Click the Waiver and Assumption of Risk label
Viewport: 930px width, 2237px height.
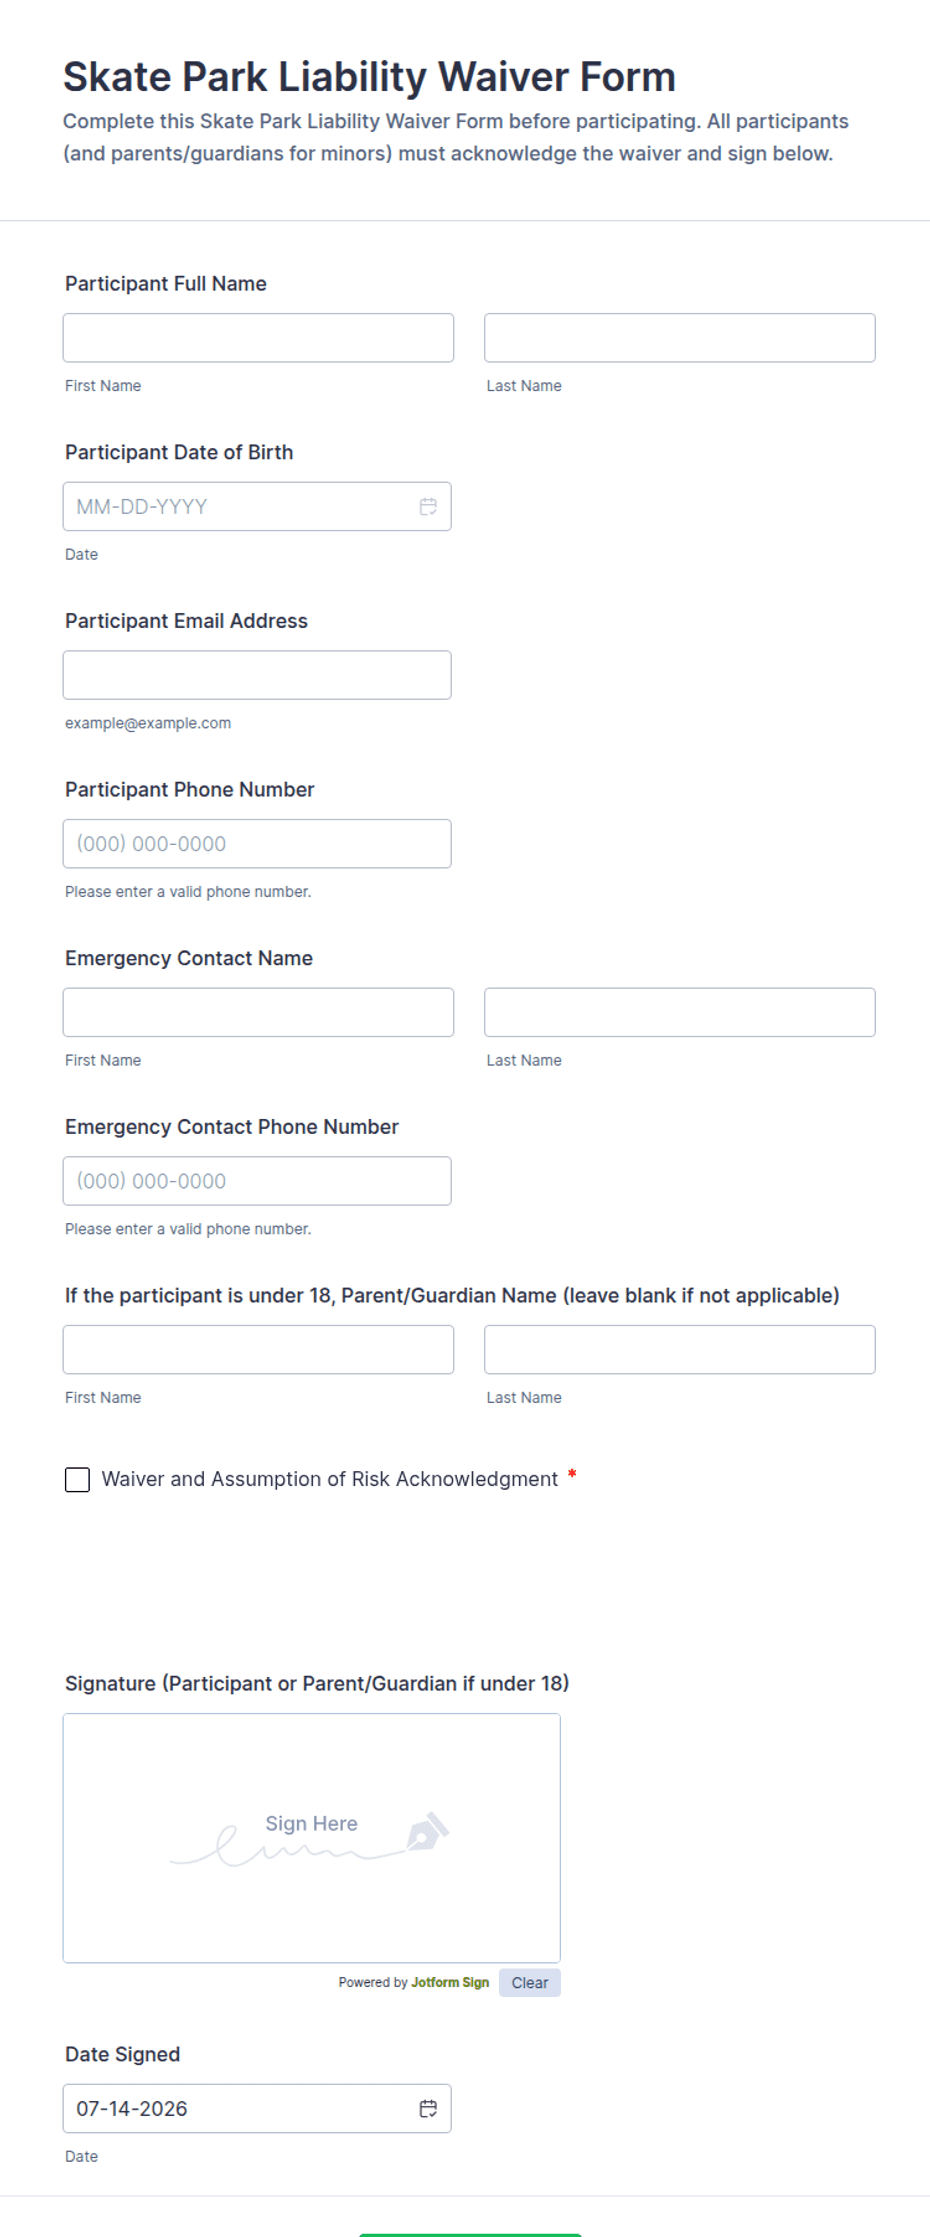330,1479
